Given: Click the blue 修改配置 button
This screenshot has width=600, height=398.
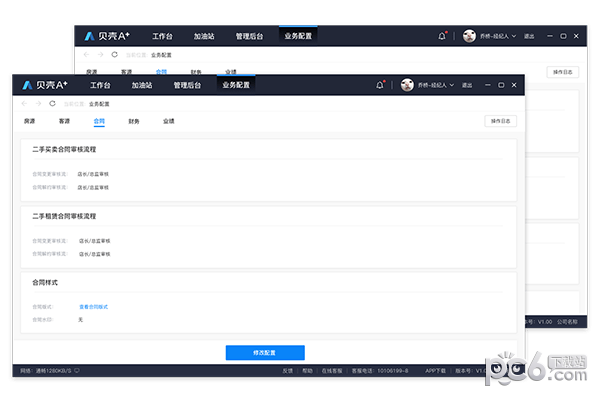Looking at the screenshot, I should (x=265, y=352).
